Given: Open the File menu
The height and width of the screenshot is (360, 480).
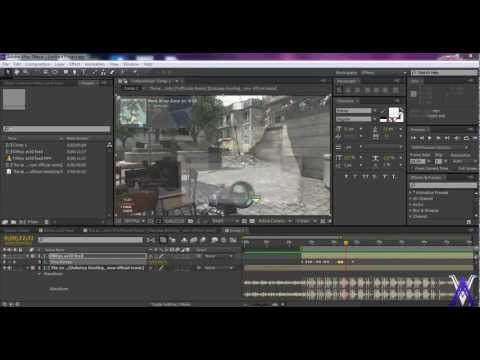Looking at the screenshot, I should click(x=6, y=64).
